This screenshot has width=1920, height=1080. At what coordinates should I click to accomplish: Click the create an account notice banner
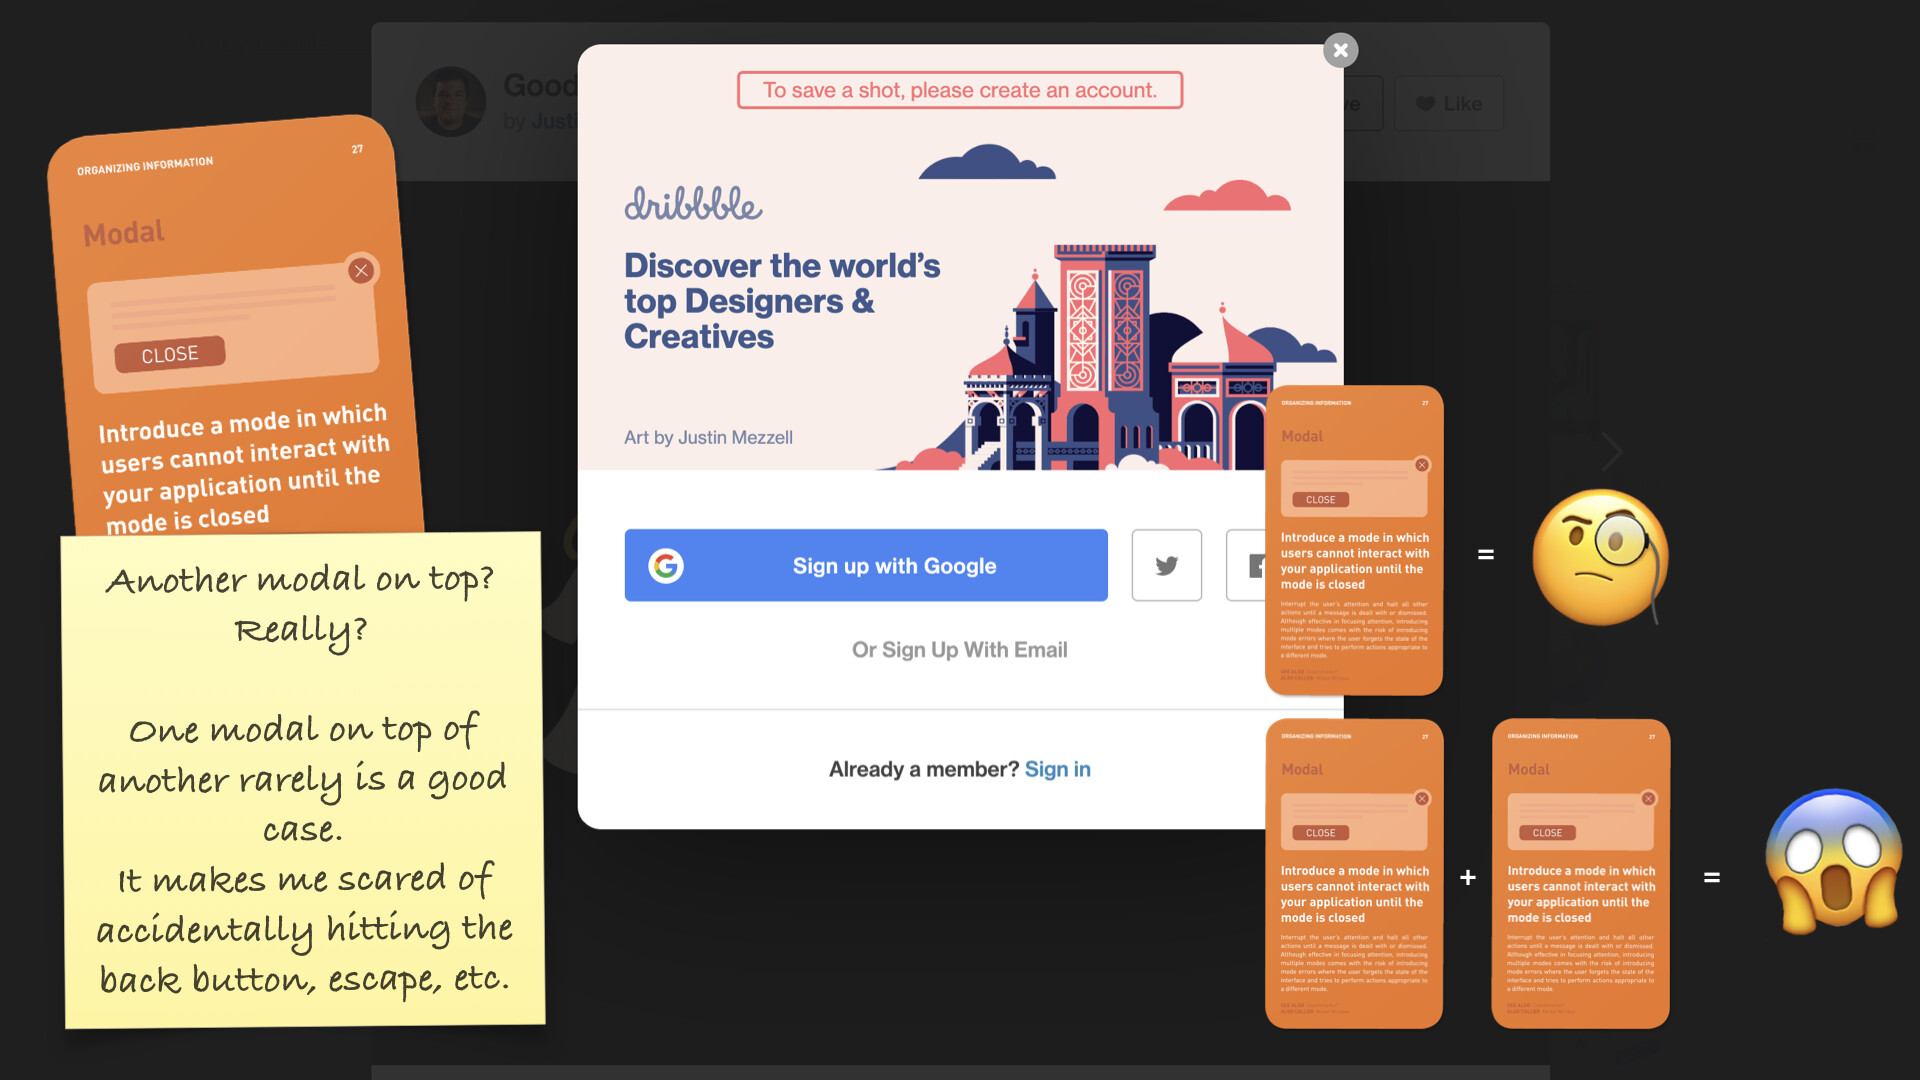pyautogui.click(x=959, y=90)
